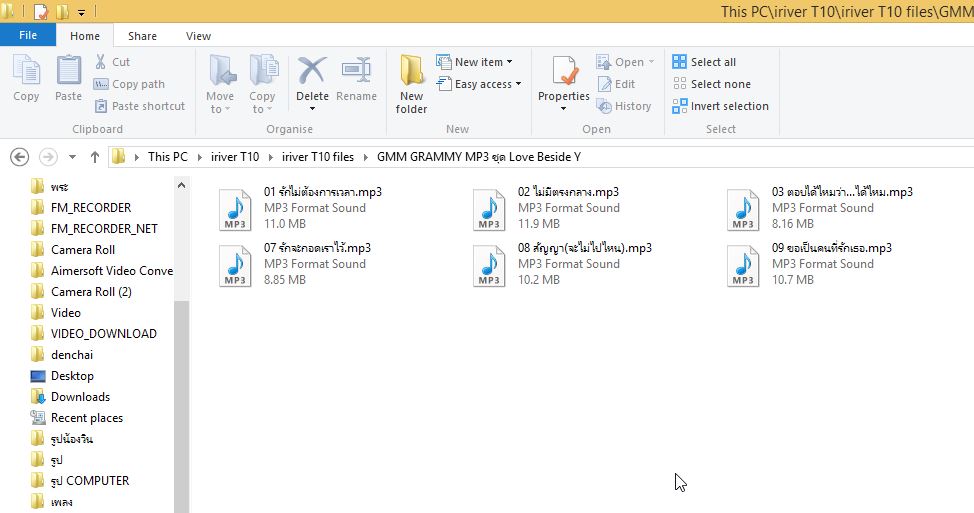The image size is (974, 513).
Task: Select the Downloads folder in navigation pane
Action: click(x=80, y=397)
